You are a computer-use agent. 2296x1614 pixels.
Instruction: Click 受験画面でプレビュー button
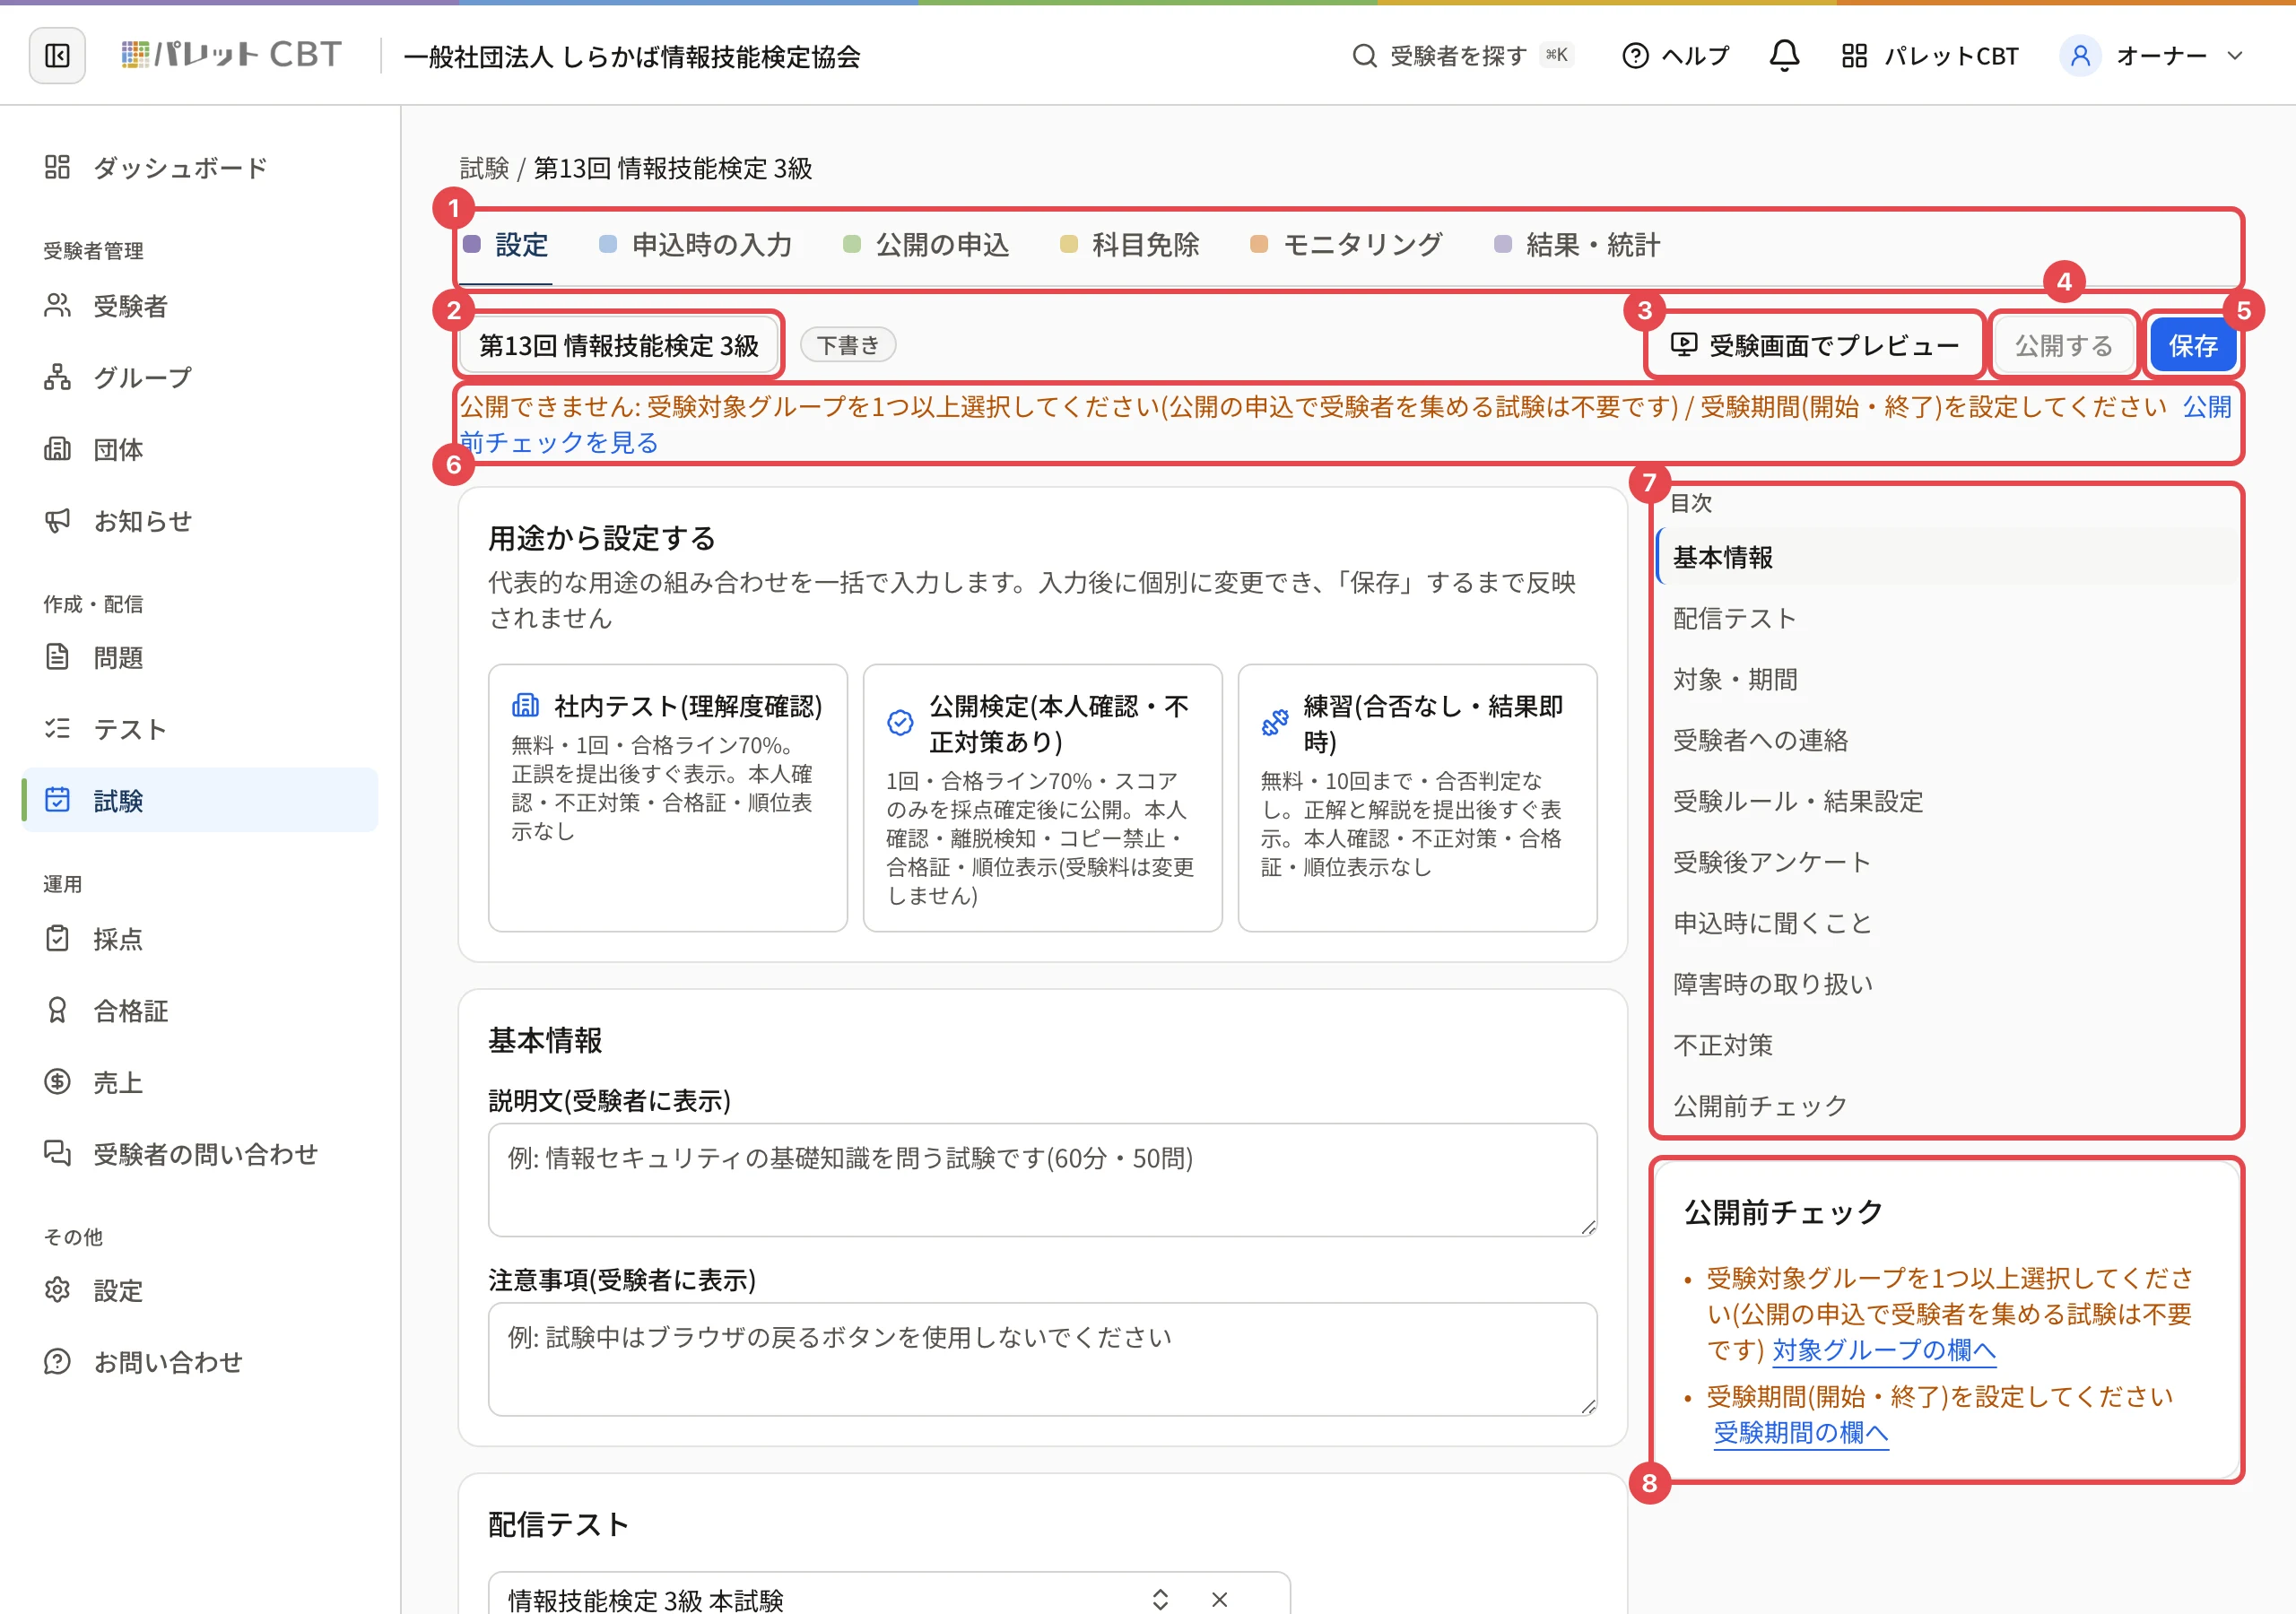(x=1815, y=345)
